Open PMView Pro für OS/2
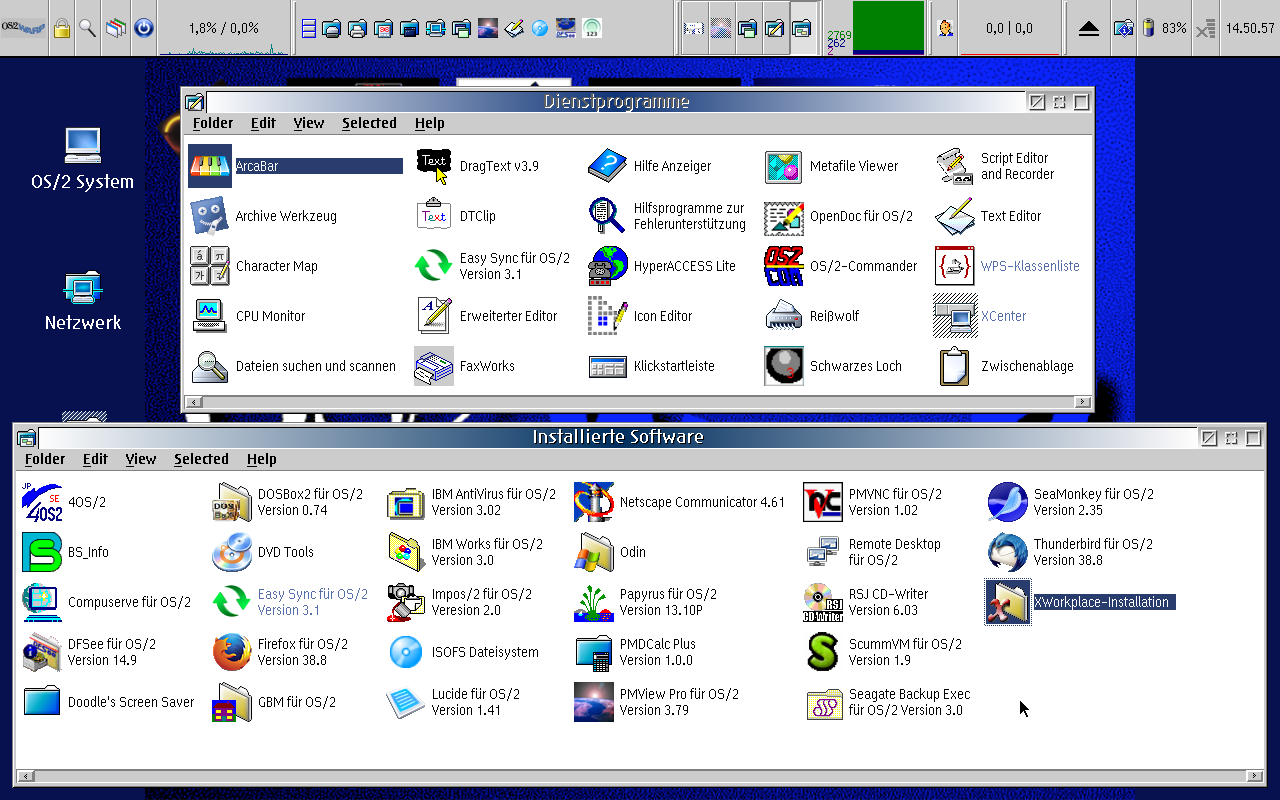 [594, 702]
